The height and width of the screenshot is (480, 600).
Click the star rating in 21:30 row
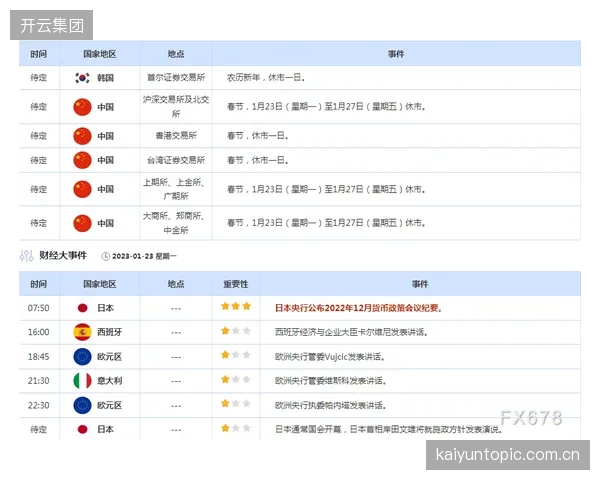[236, 379]
